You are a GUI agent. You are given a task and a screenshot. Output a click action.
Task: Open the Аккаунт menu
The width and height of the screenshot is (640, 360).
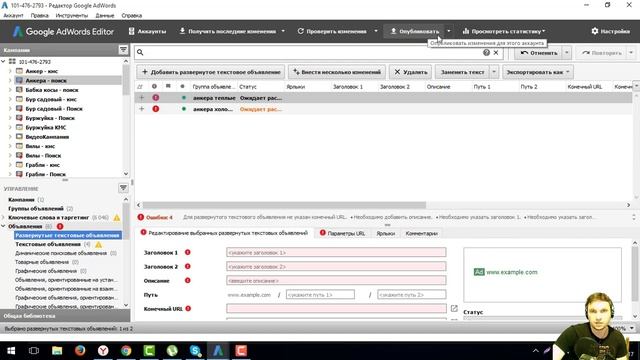[x=13, y=16]
